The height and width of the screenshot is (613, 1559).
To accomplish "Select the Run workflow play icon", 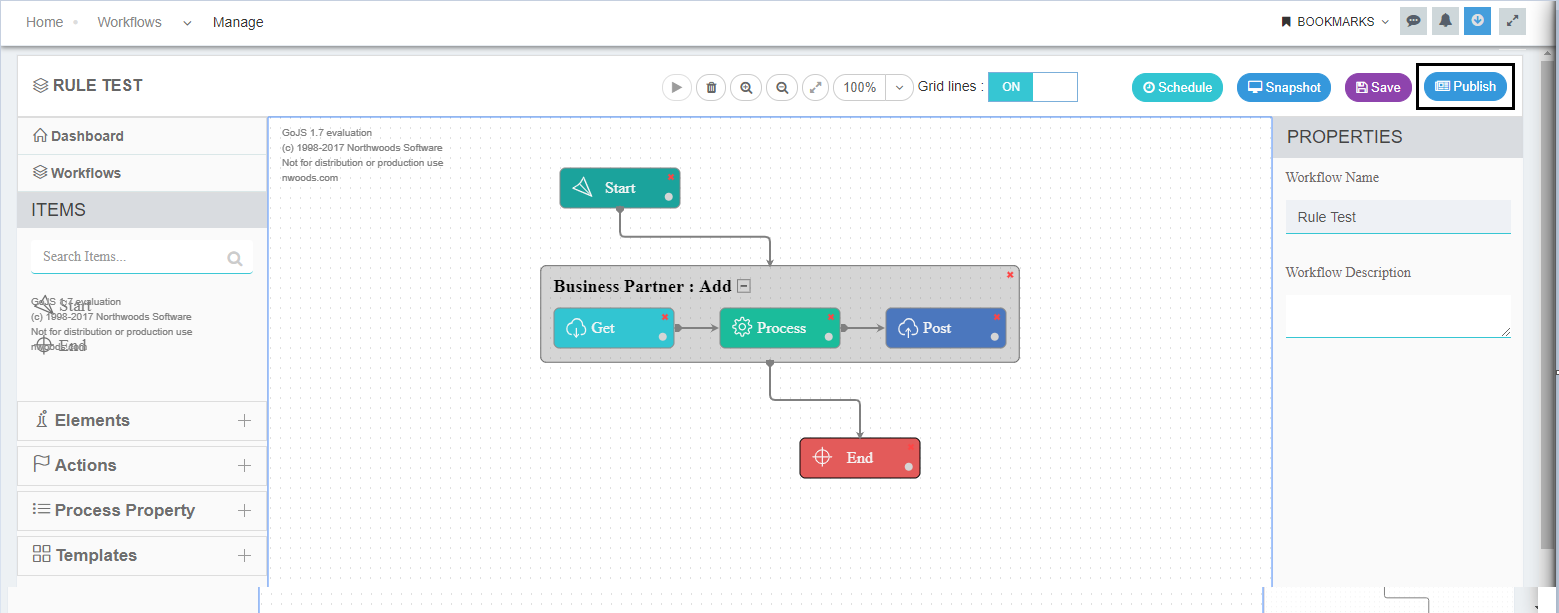I will coord(677,87).
